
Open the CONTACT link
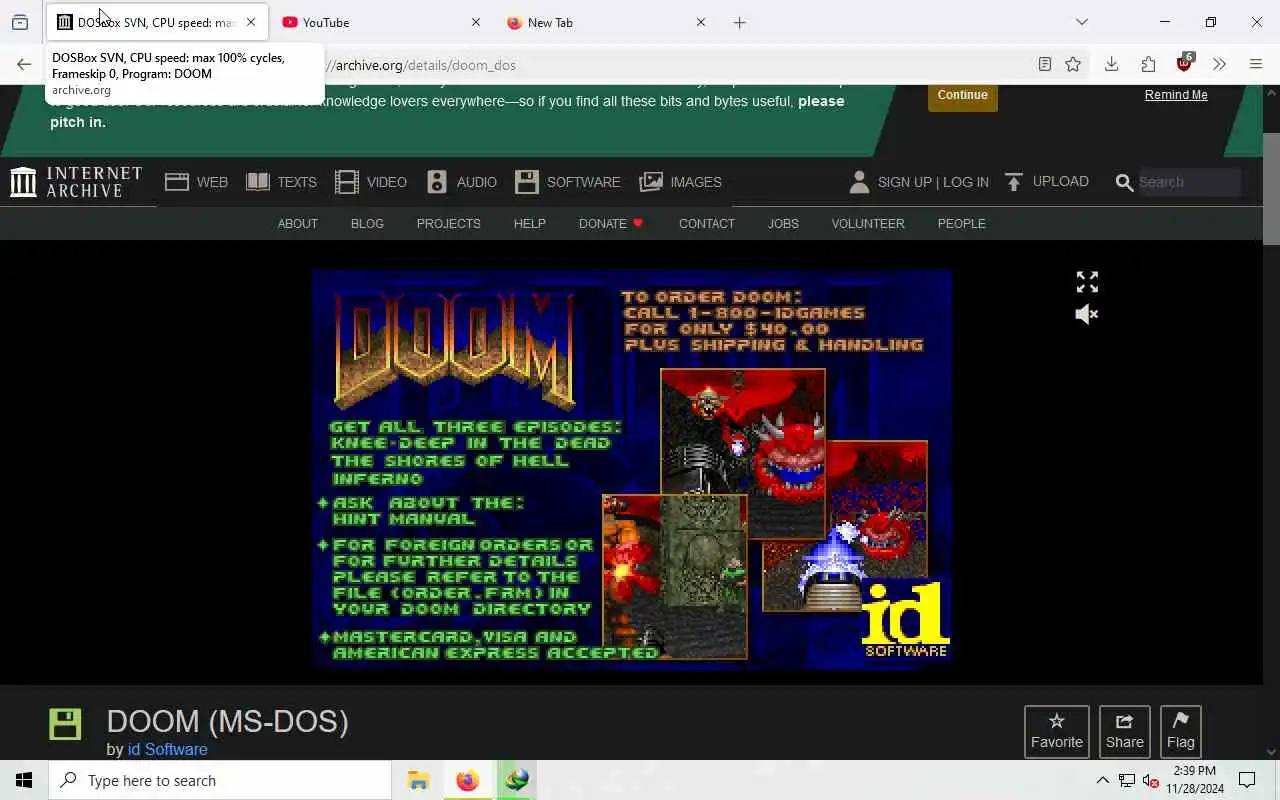pos(707,223)
